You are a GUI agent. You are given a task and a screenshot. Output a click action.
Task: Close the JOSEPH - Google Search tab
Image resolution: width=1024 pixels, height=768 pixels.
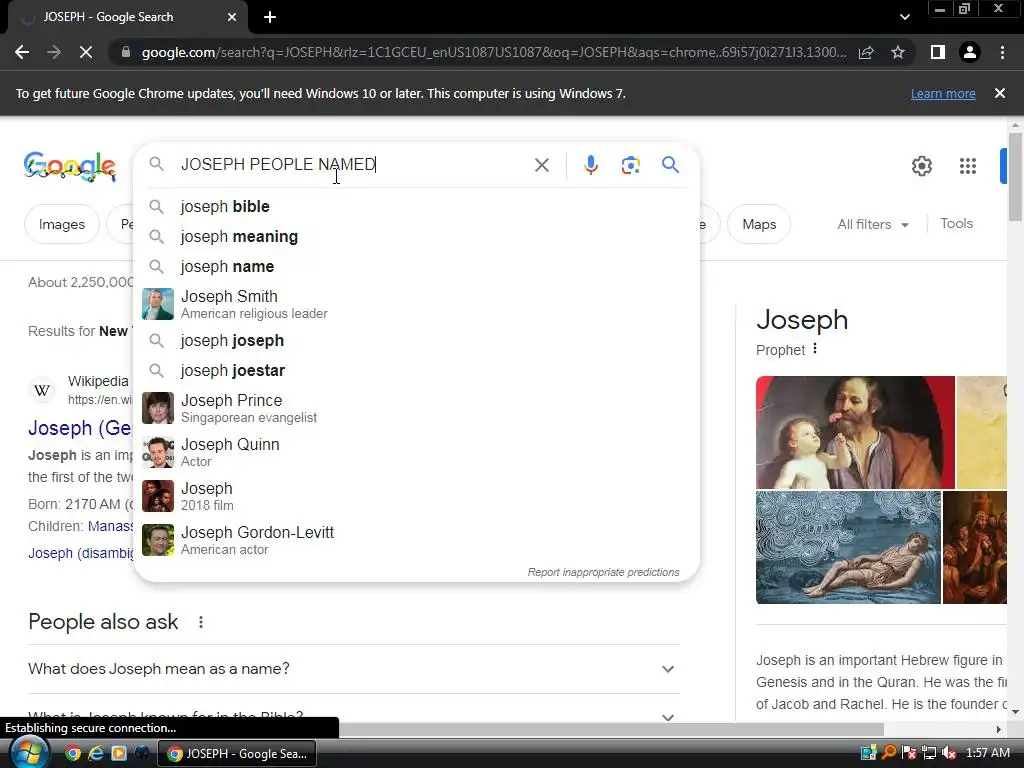[232, 17]
